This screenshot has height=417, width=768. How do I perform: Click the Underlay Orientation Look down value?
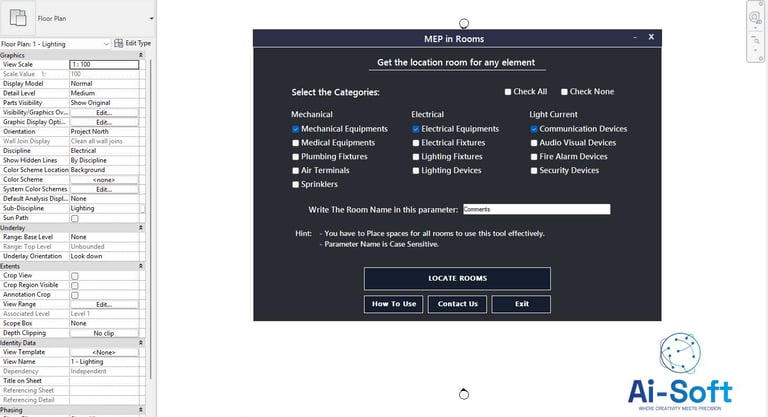click(x=104, y=256)
